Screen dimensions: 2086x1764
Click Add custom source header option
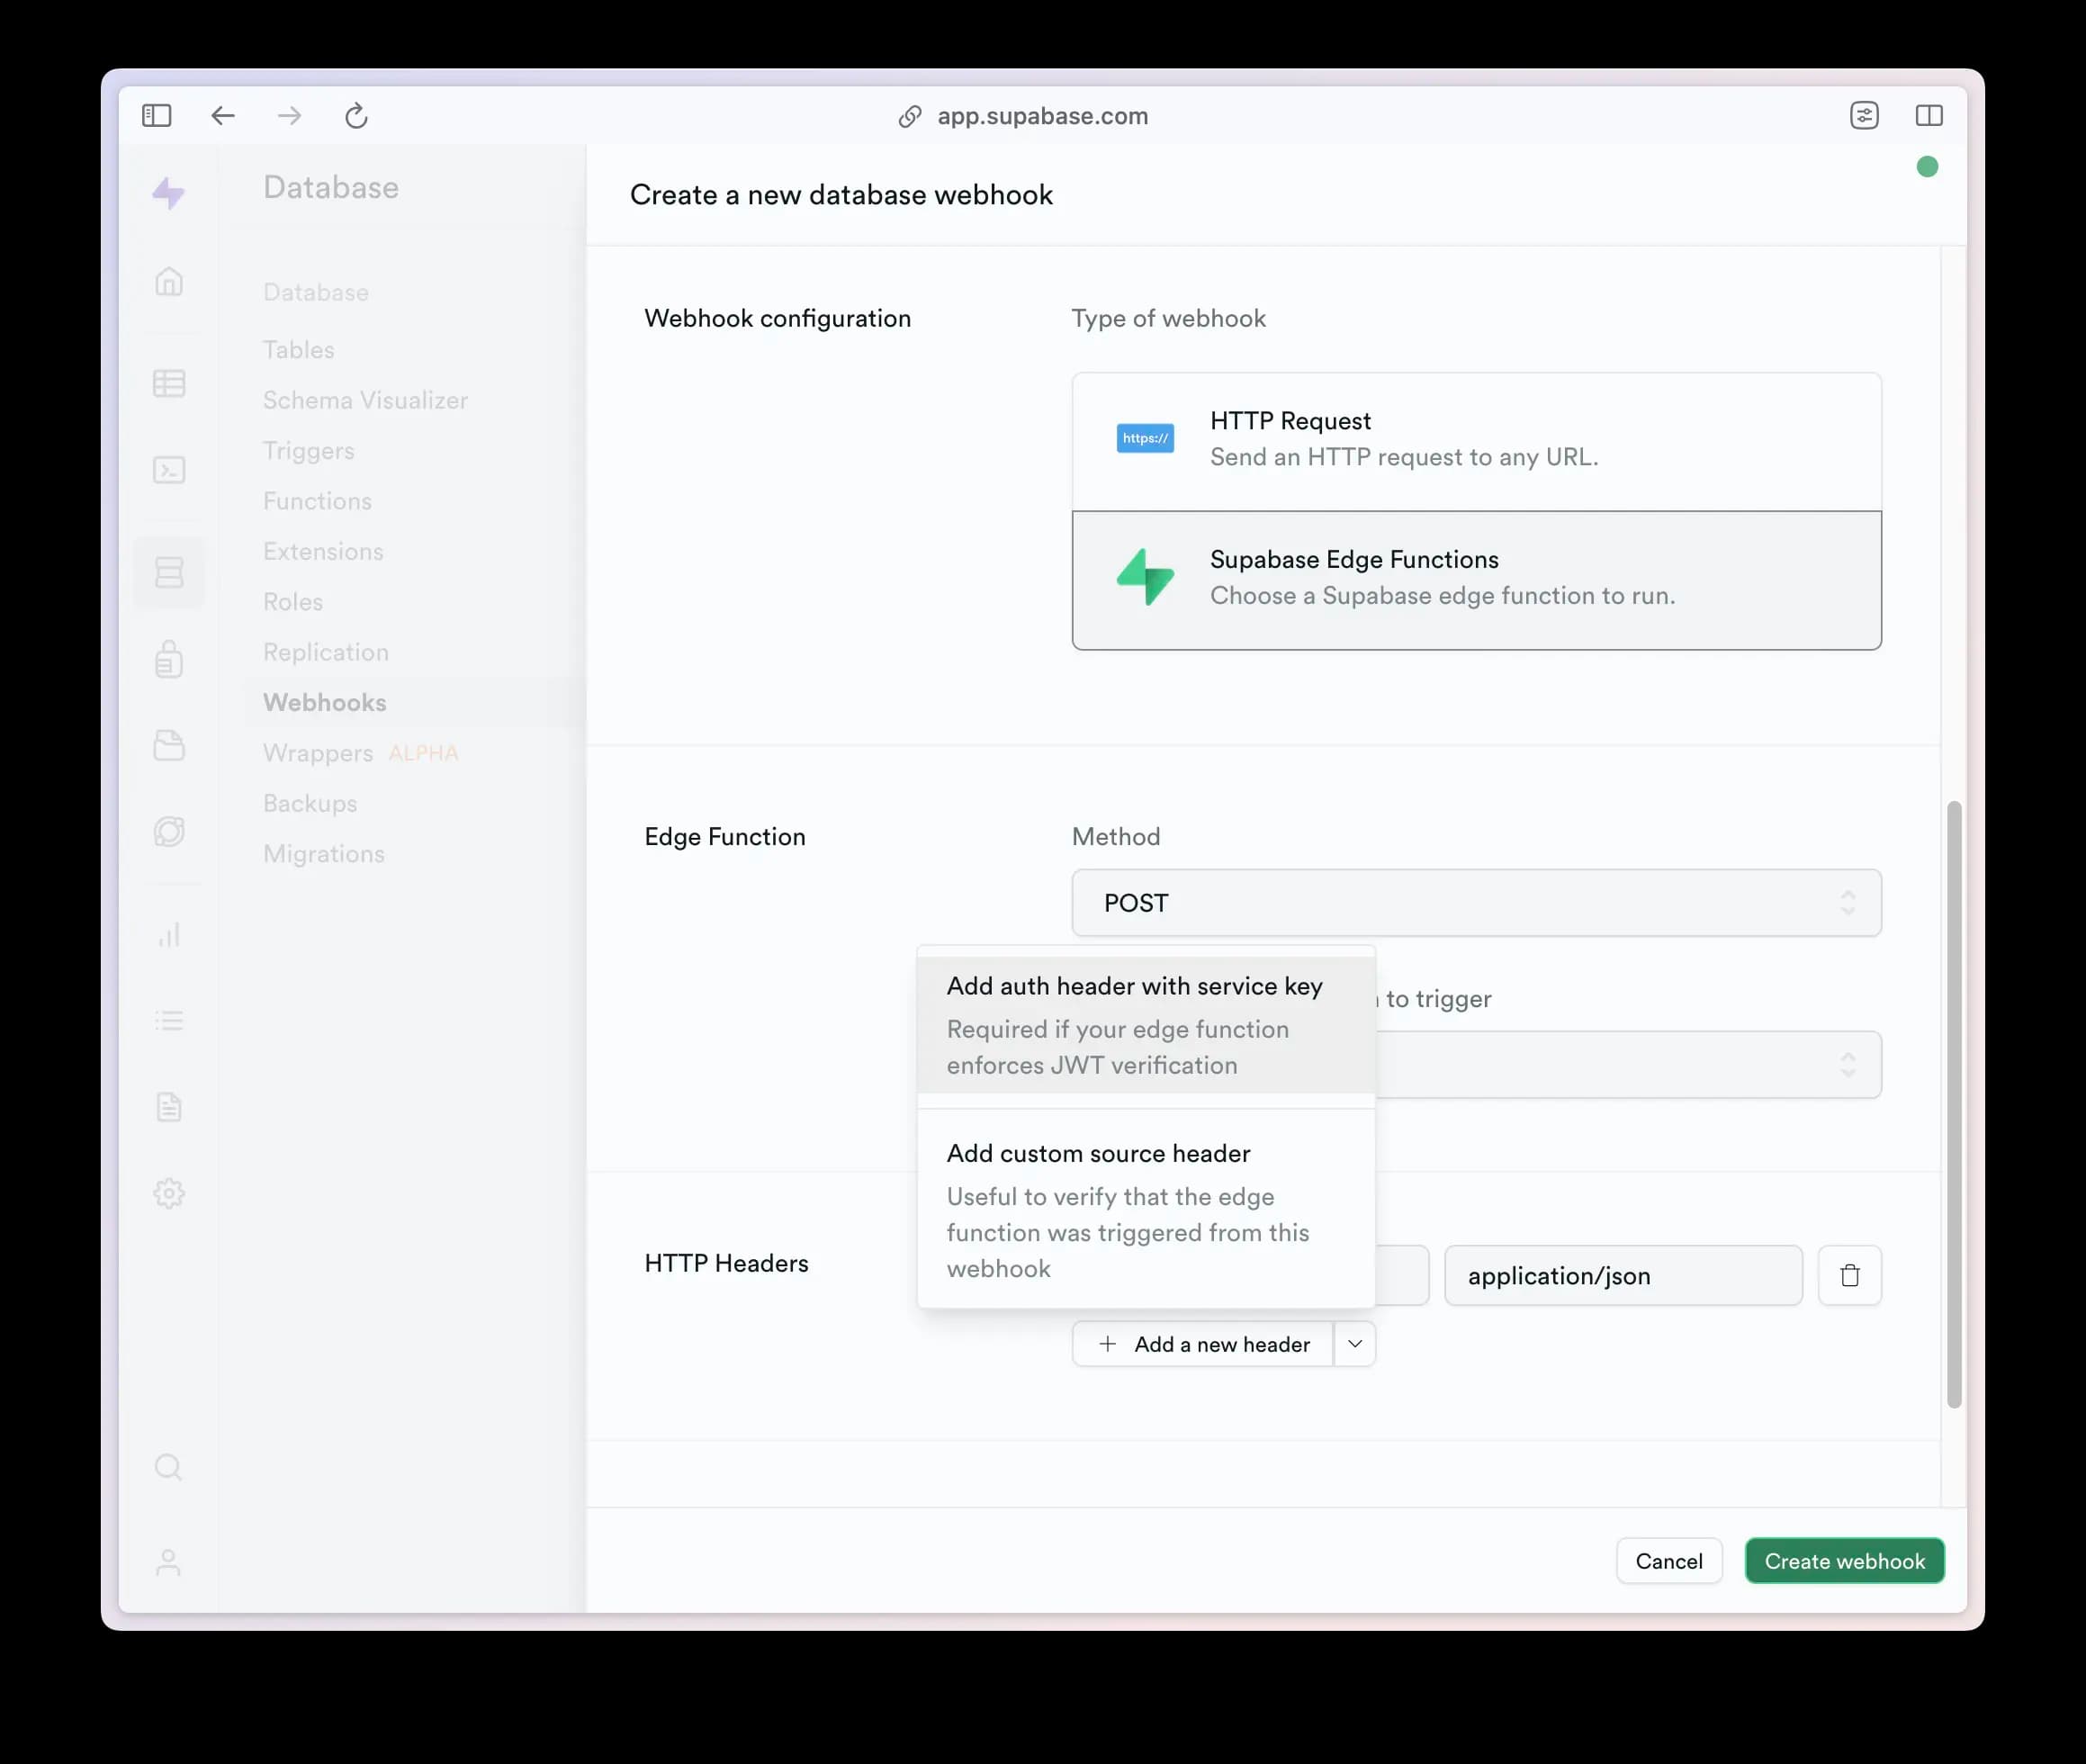(x=1097, y=1153)
